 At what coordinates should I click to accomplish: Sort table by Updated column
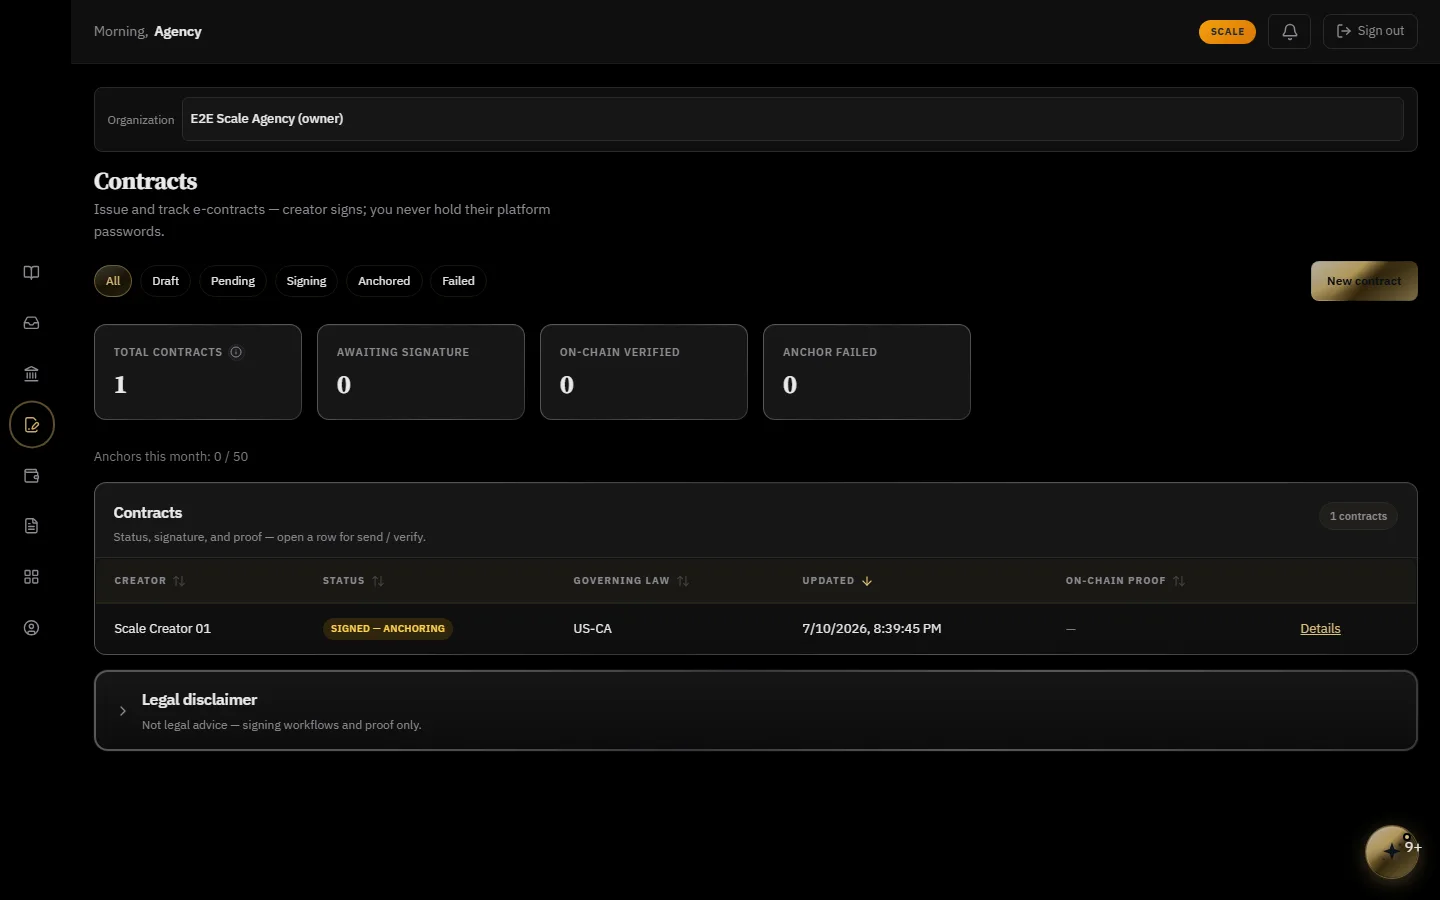(837, 581)
